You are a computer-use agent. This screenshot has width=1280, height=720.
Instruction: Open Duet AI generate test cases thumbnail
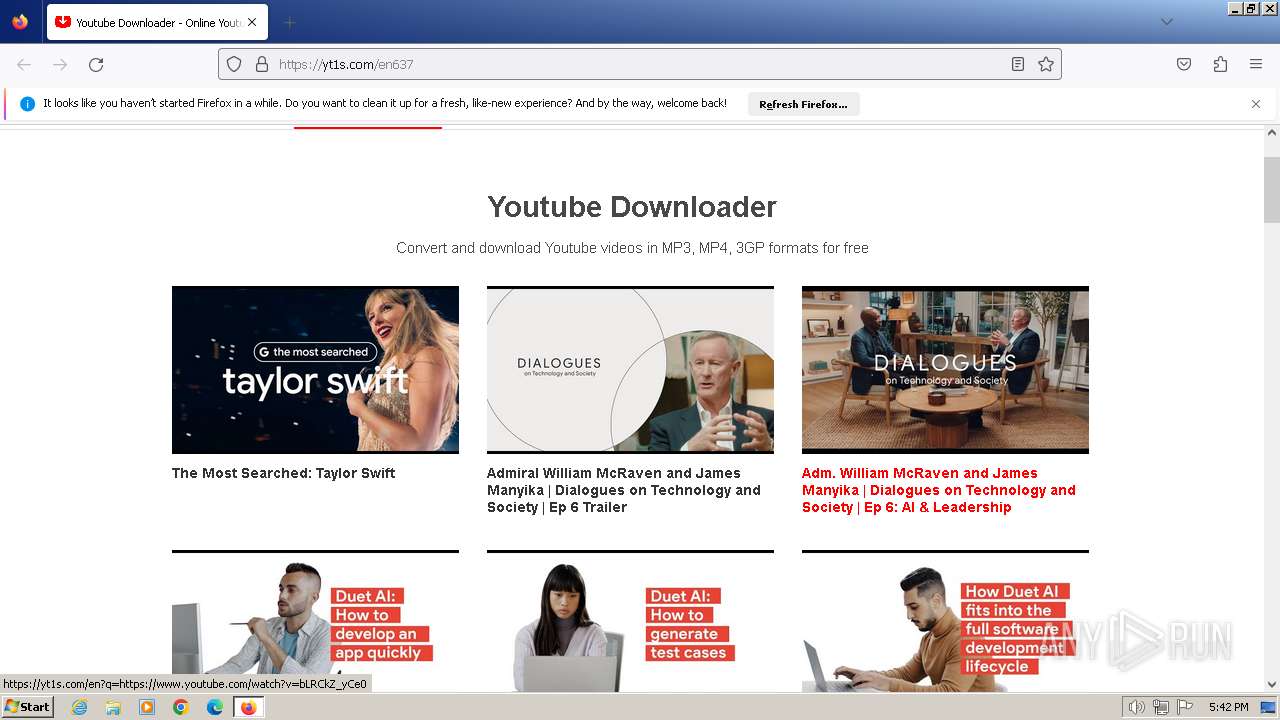tap(630, 621)
